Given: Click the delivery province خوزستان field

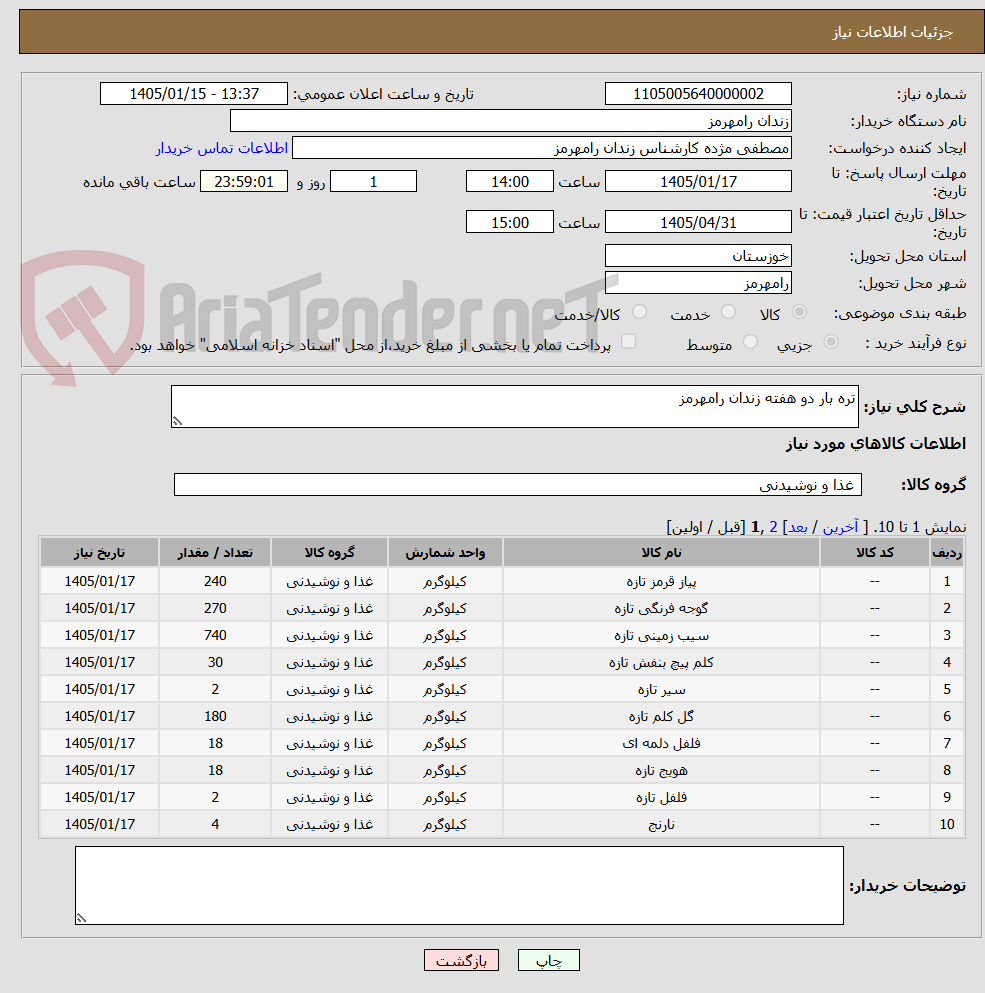Looking at the screenshot, I should point(698,256).
